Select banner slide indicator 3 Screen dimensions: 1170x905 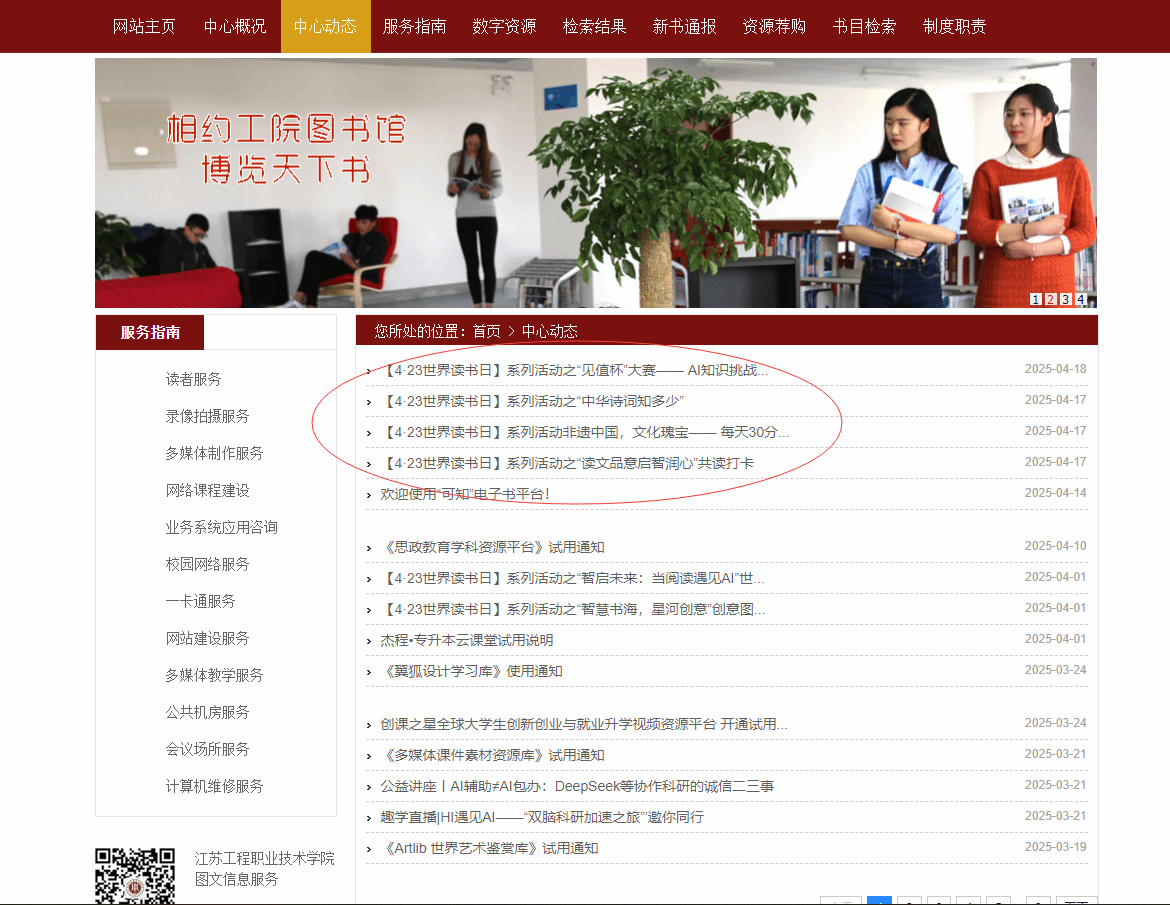click(1065, 299)
